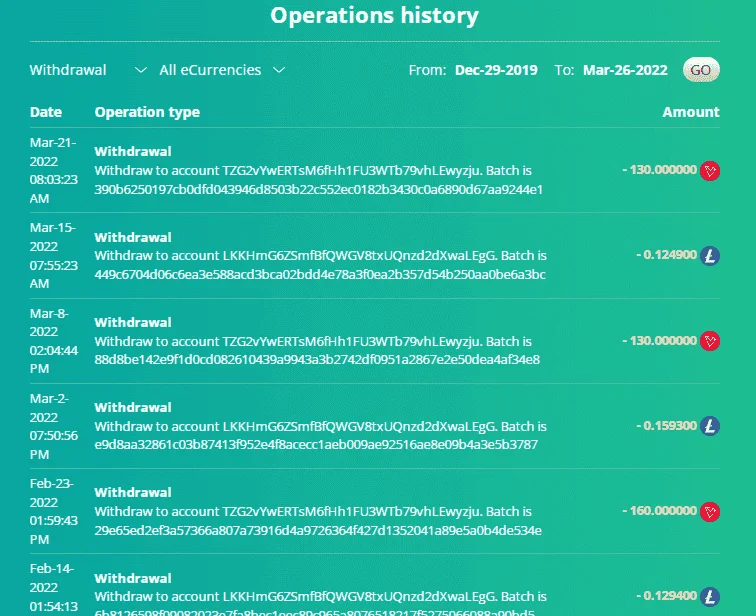The height and width of the screenshot is (616, 756).
Task: Click the Operations history title
Action: pos(375,15)
